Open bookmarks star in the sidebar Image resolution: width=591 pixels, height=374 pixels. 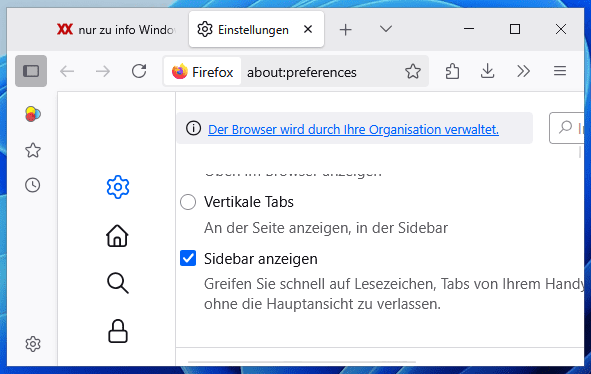point(33,150)
